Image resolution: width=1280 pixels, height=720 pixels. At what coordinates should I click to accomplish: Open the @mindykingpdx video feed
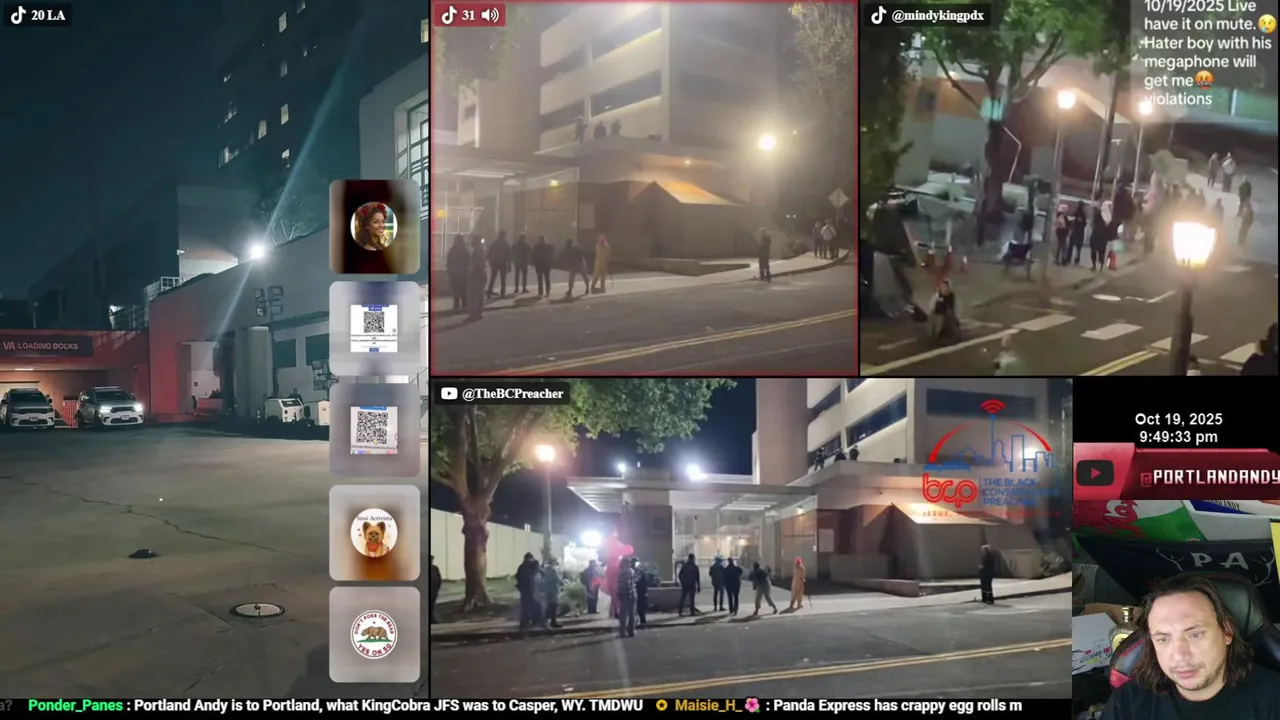coord(1070,188)
